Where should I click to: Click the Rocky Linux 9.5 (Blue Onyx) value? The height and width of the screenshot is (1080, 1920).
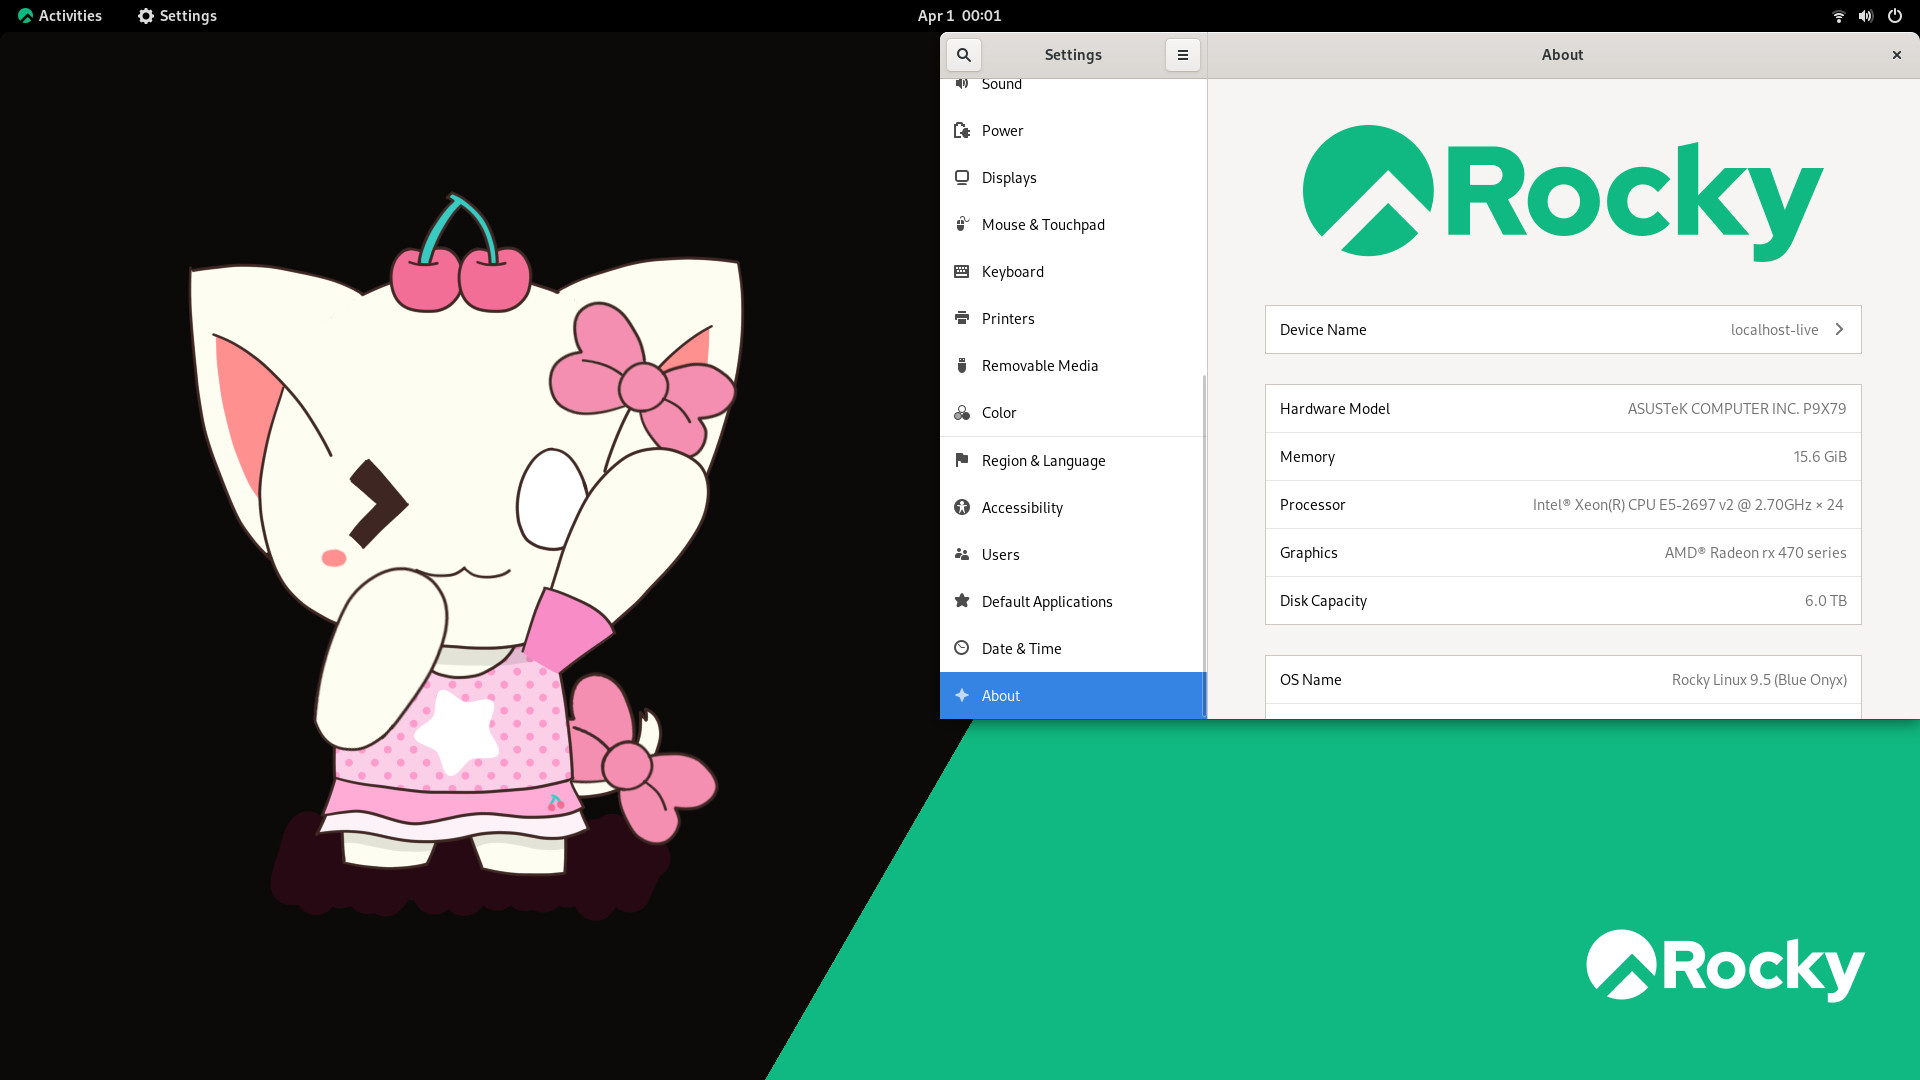tap(1759, 679)
